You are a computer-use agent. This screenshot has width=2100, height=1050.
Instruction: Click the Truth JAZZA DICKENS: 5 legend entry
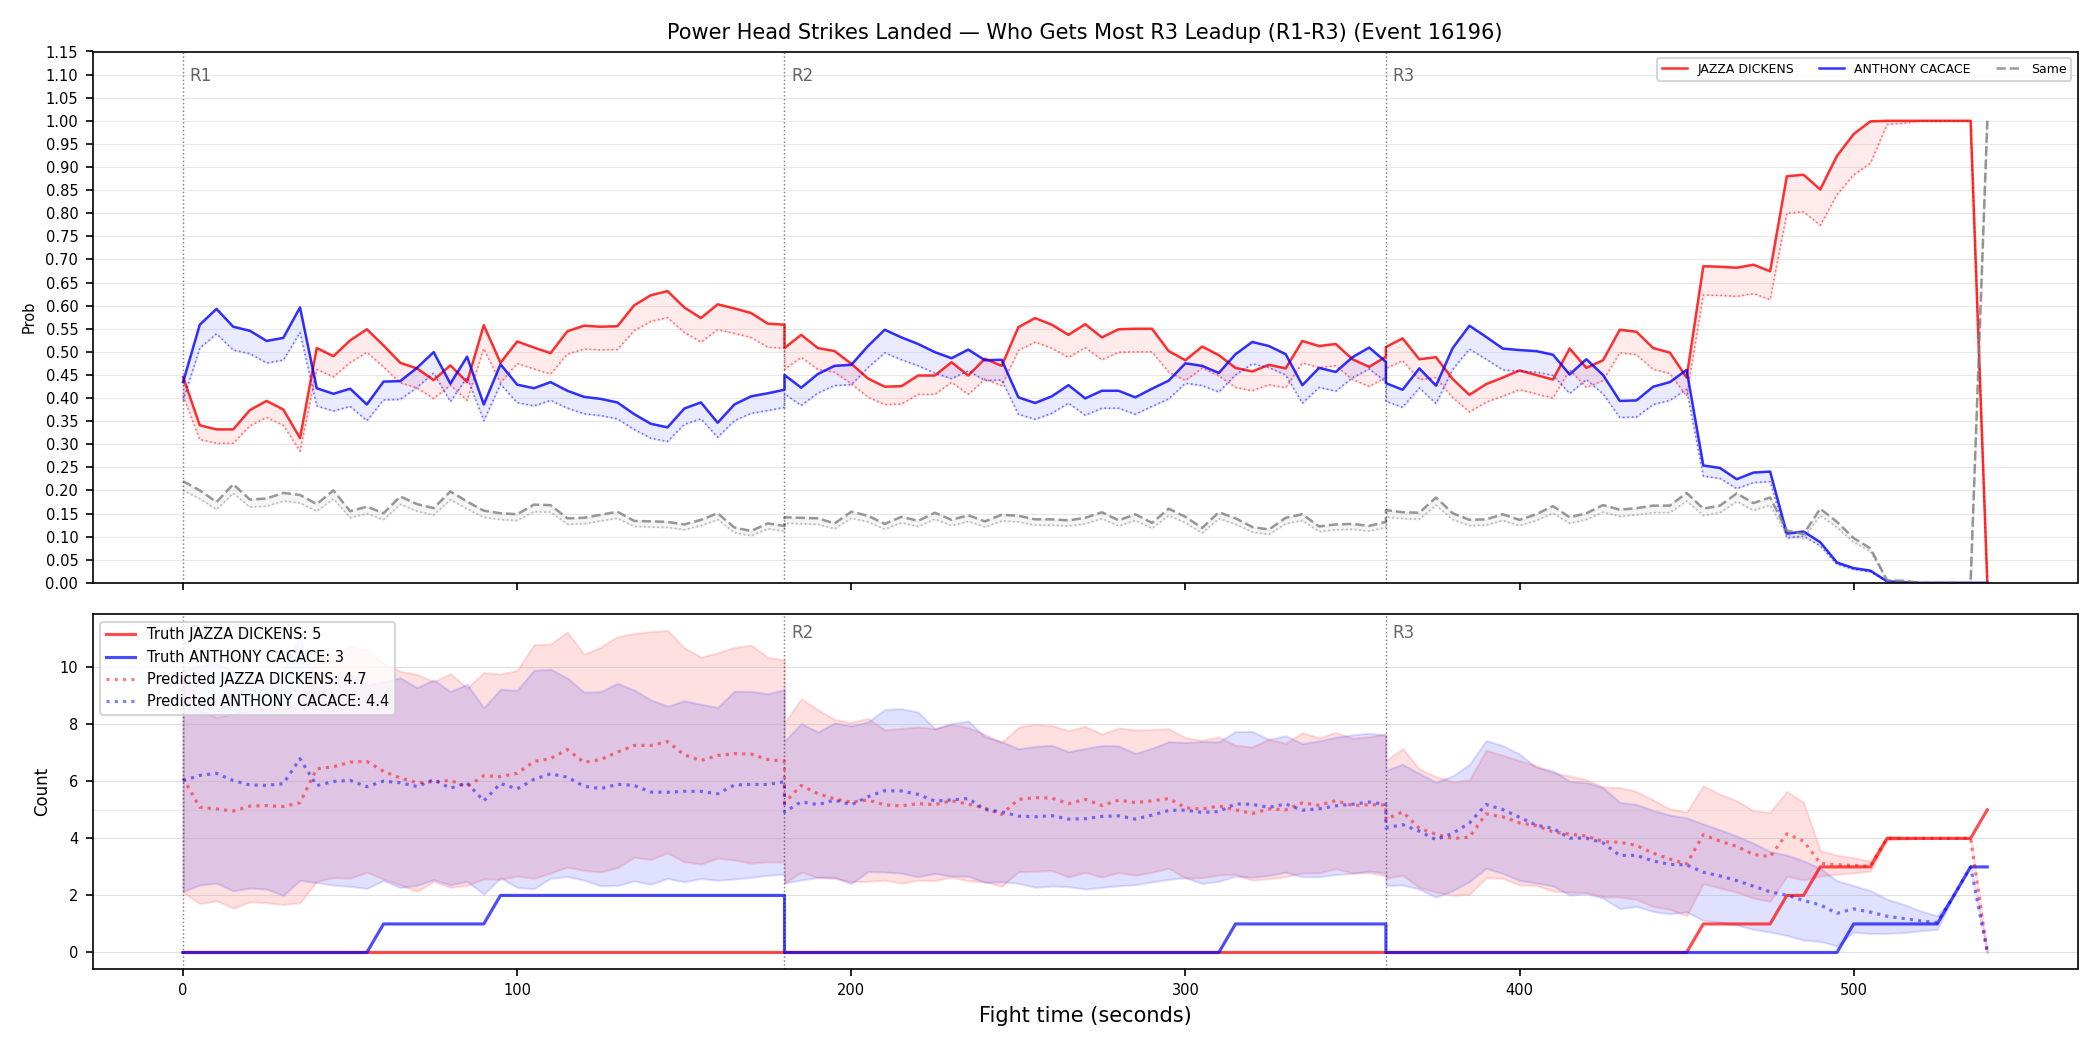click(213, 634)
